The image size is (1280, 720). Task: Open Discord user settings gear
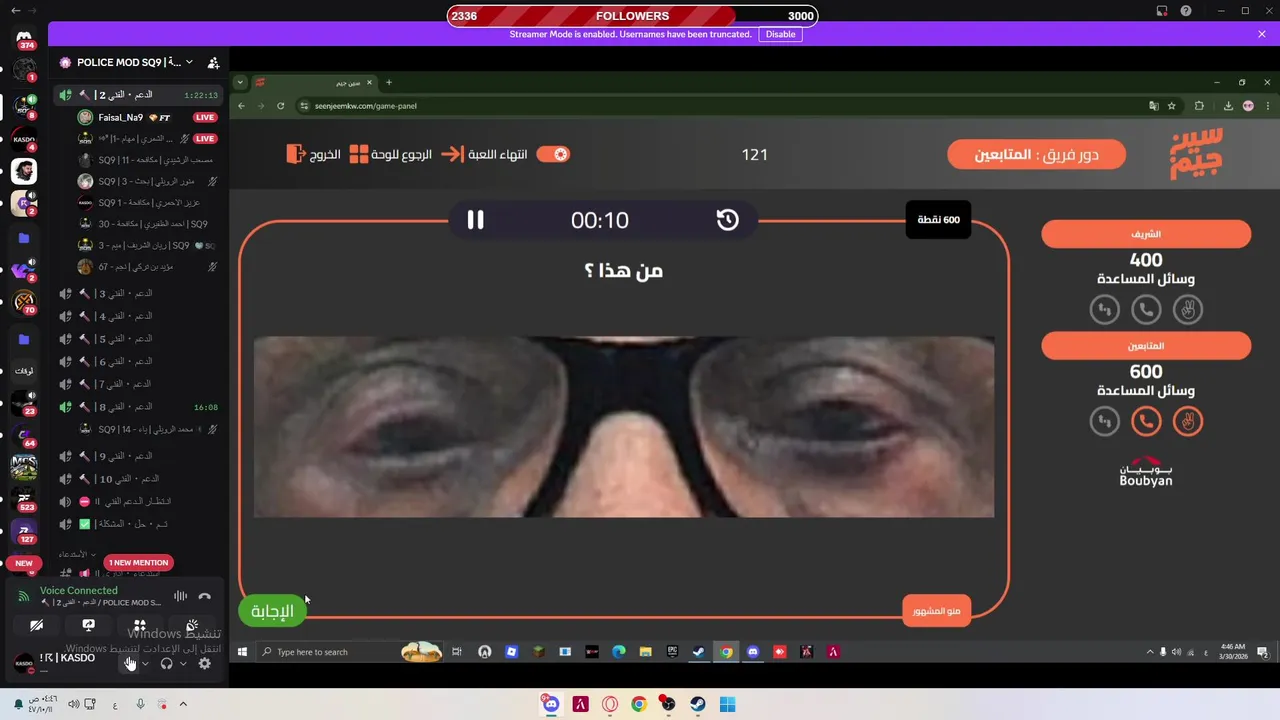pyautogui.click(x=204, y=663)
